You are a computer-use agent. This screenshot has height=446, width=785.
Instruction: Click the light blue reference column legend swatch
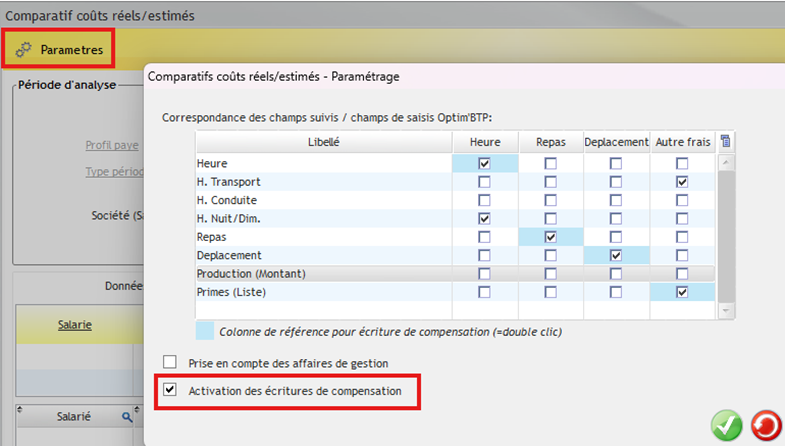(205, 331)
